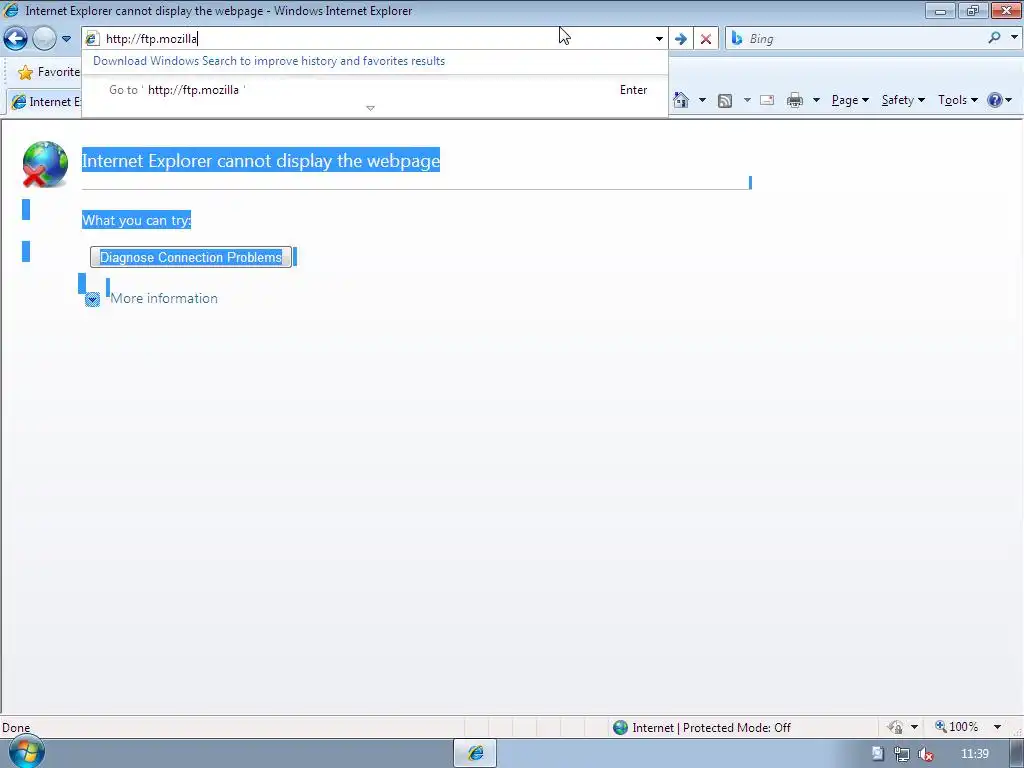The height and width of the screenshot is (768, 1024).
Task: Click the red Stop loading icon
Action: (x=706, y=39)
